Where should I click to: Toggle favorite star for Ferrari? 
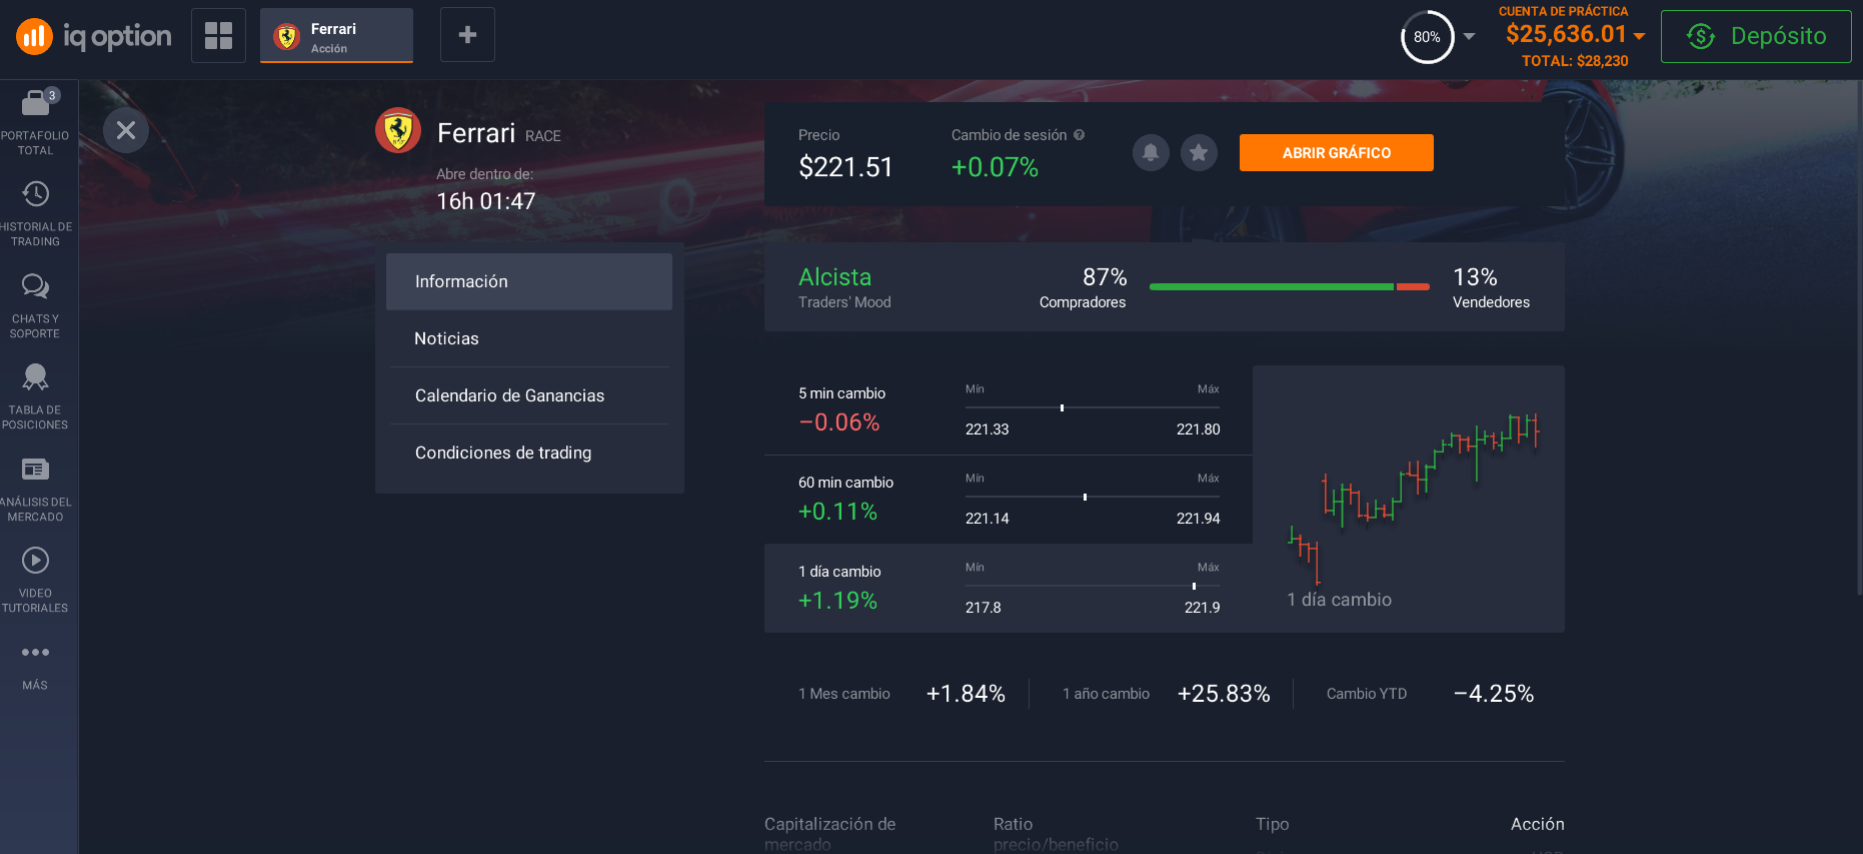1199,153
